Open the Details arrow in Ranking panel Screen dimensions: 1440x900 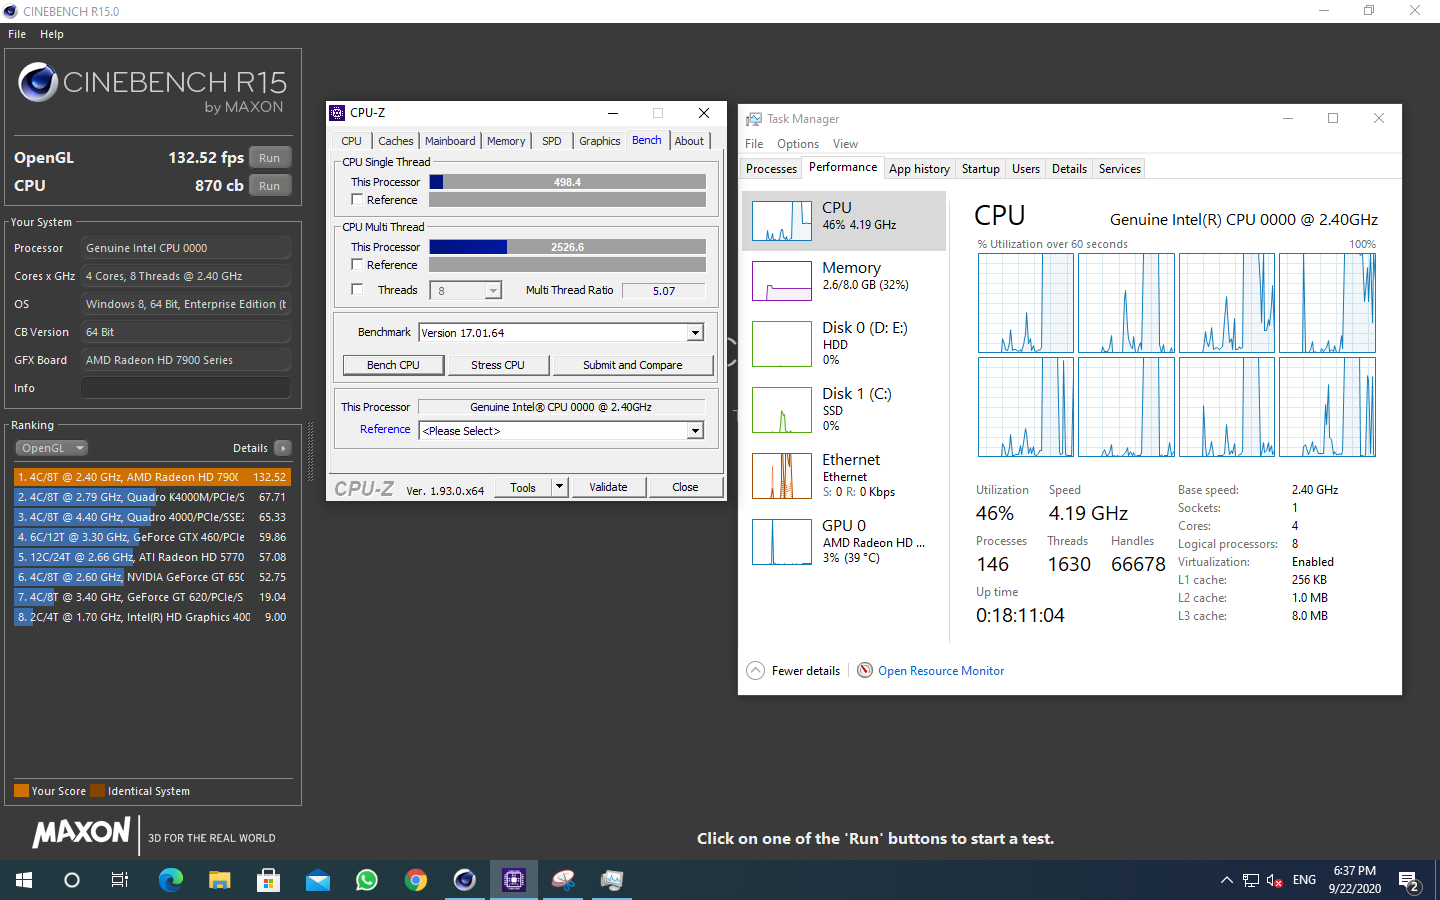click(283, 448)
